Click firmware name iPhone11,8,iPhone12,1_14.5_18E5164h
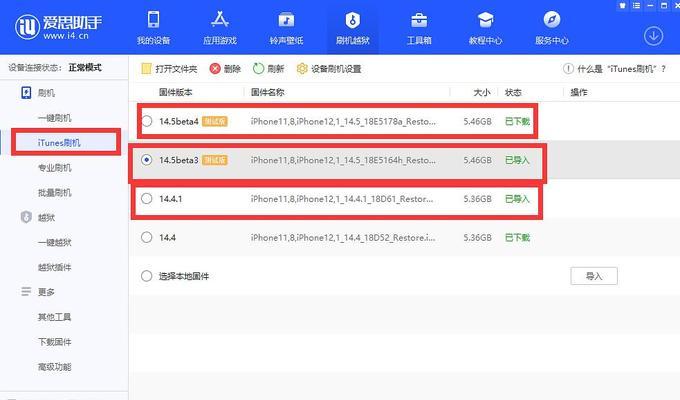Image resolution: width=680 pixels, height=400 pixels. coord(343,160)
